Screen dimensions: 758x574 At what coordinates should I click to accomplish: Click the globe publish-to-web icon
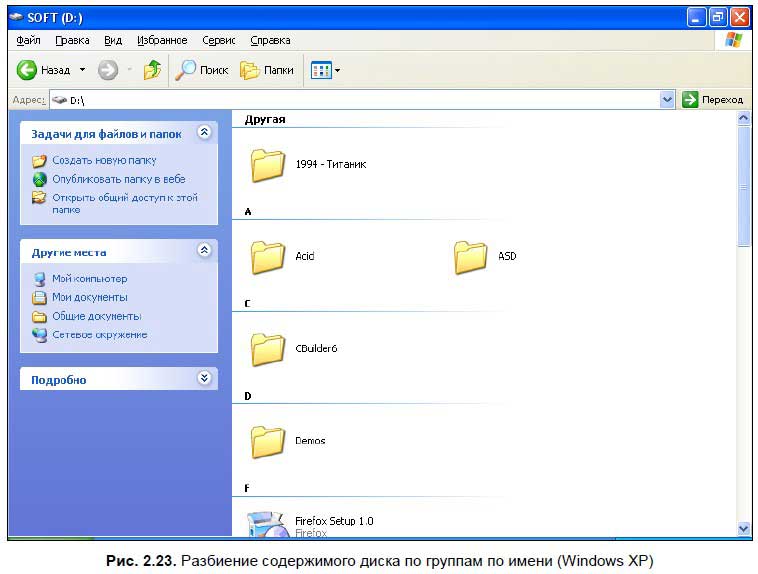pos(39,179)
